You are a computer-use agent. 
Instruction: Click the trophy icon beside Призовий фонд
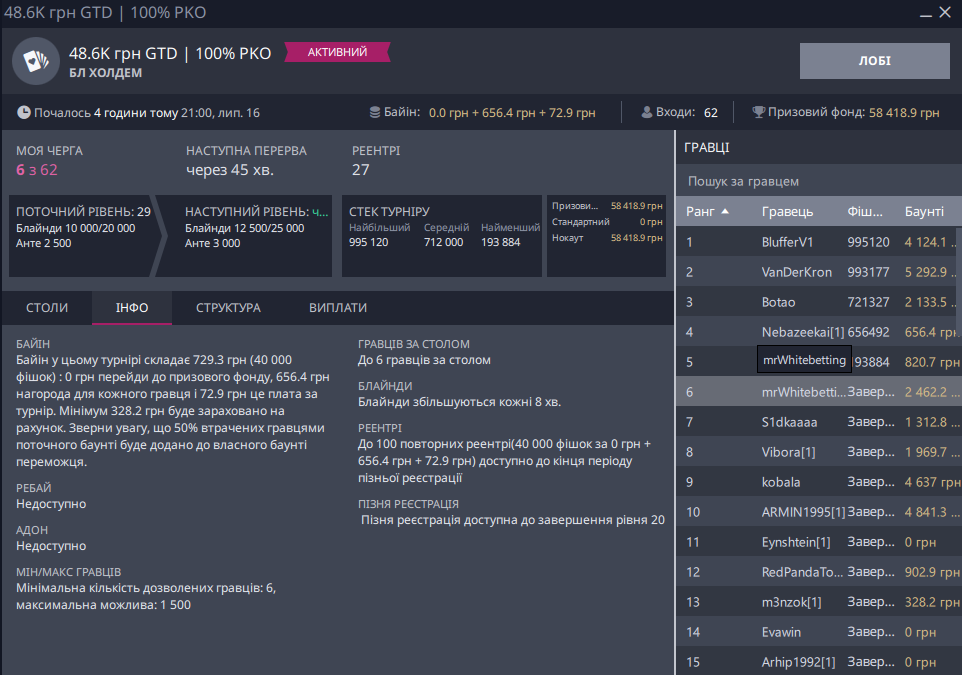(x=758, y=113)
